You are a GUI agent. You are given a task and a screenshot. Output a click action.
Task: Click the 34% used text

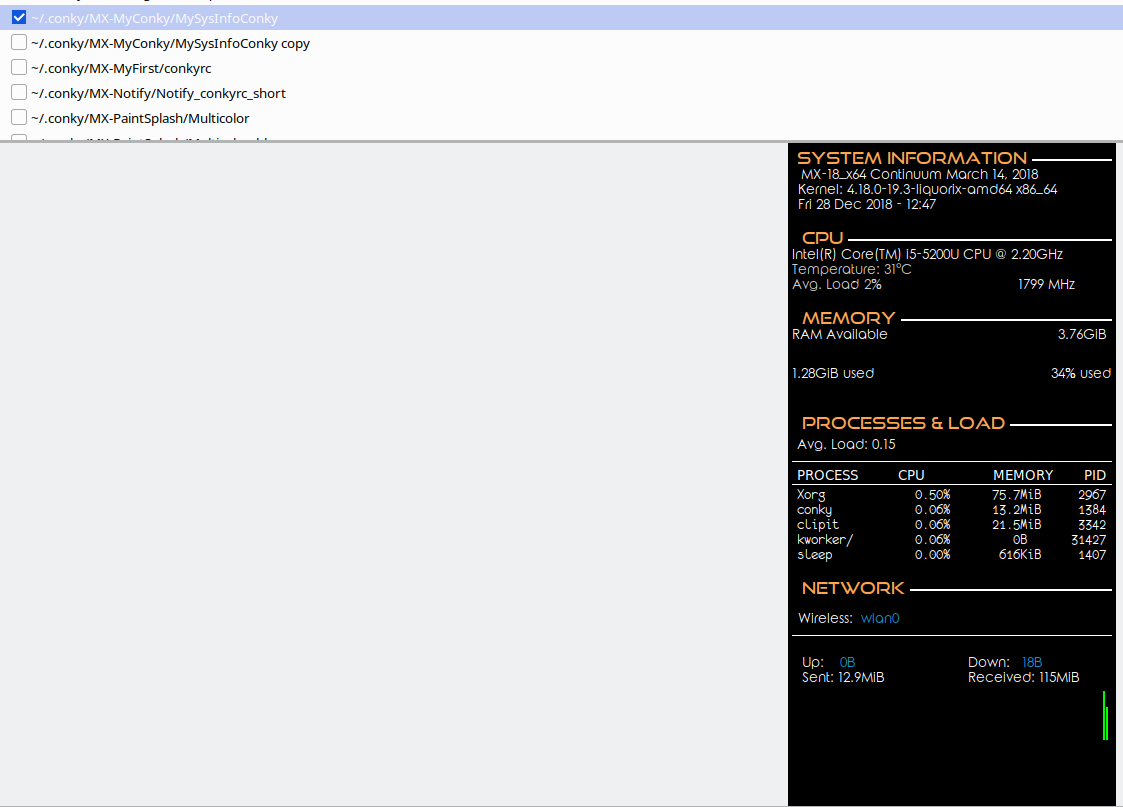[1081, 373]
